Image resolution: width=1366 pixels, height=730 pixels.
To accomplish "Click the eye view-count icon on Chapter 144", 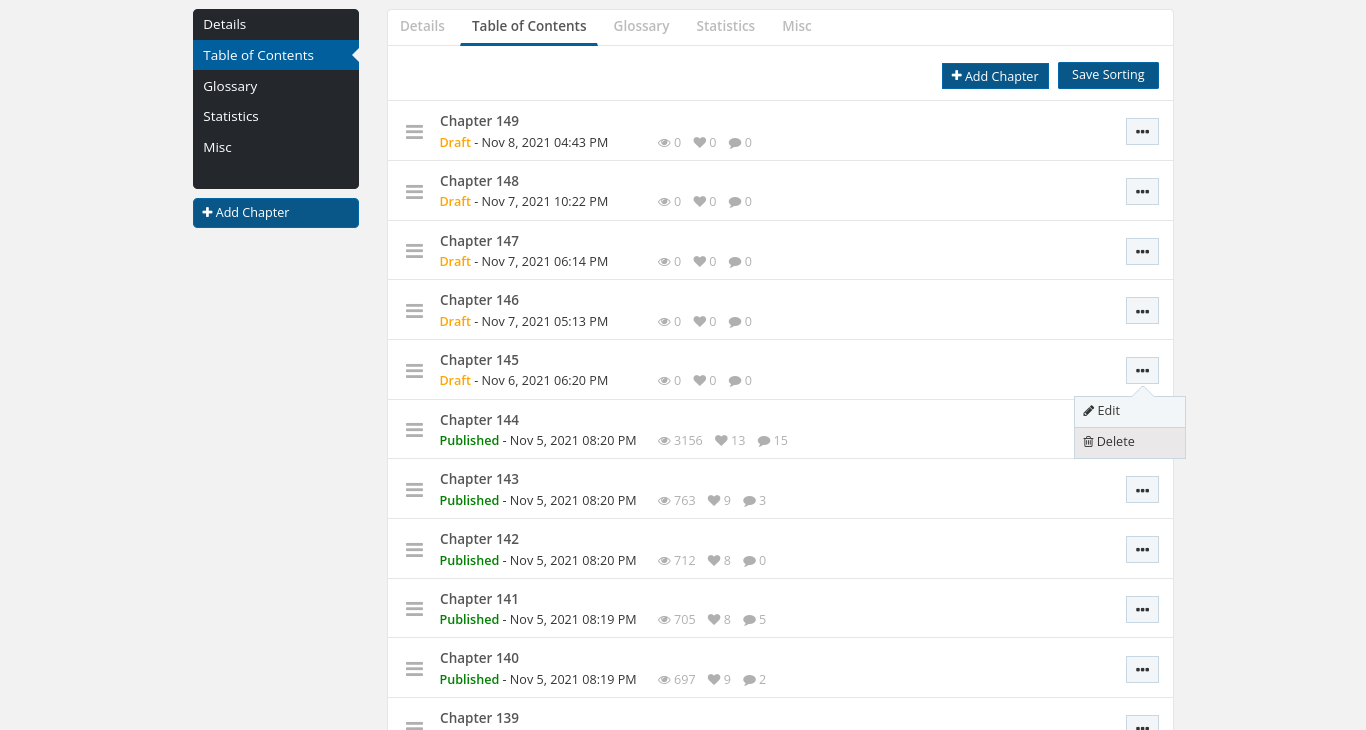I will click(x=663, y=440).
